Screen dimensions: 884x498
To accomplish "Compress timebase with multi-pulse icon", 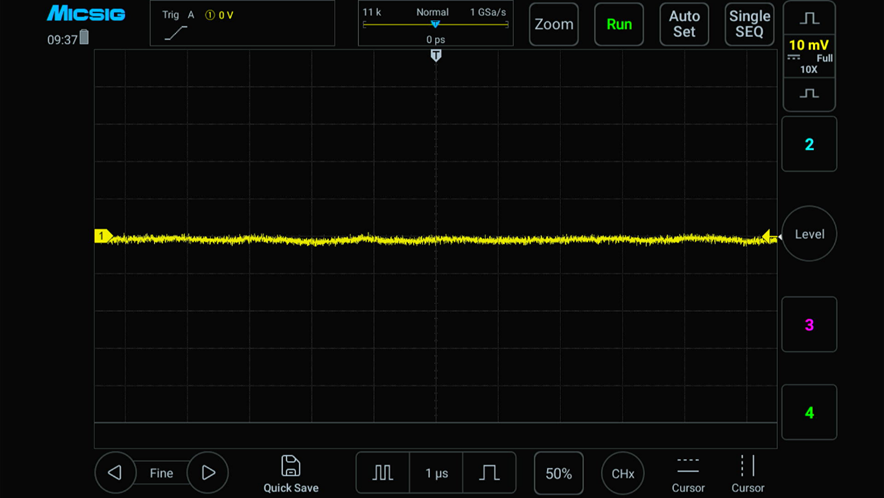I will [383, 473].
